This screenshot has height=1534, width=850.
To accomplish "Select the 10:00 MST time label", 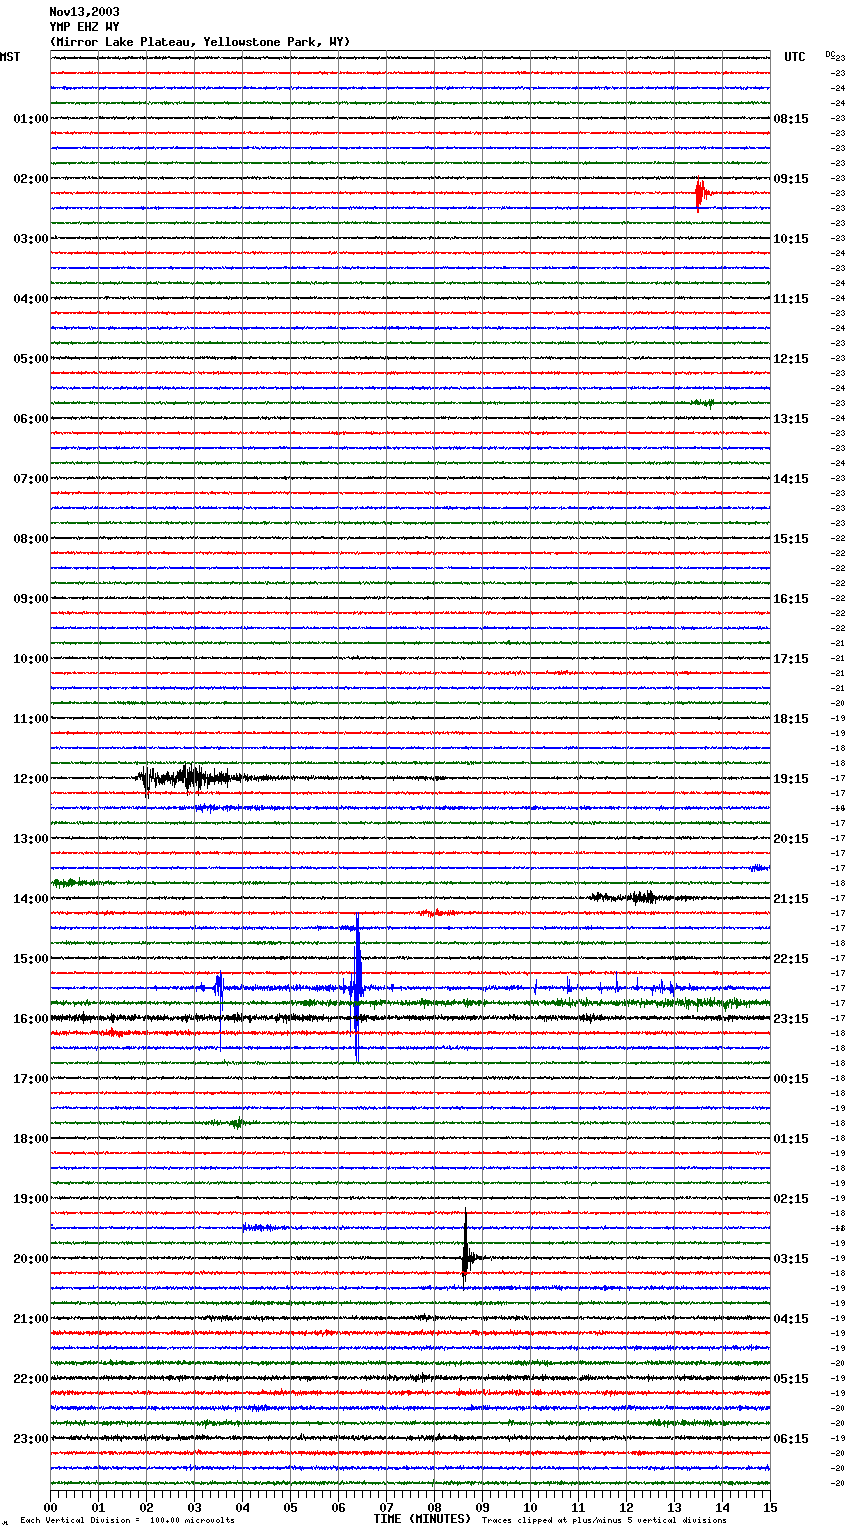I will click(31, 659).
